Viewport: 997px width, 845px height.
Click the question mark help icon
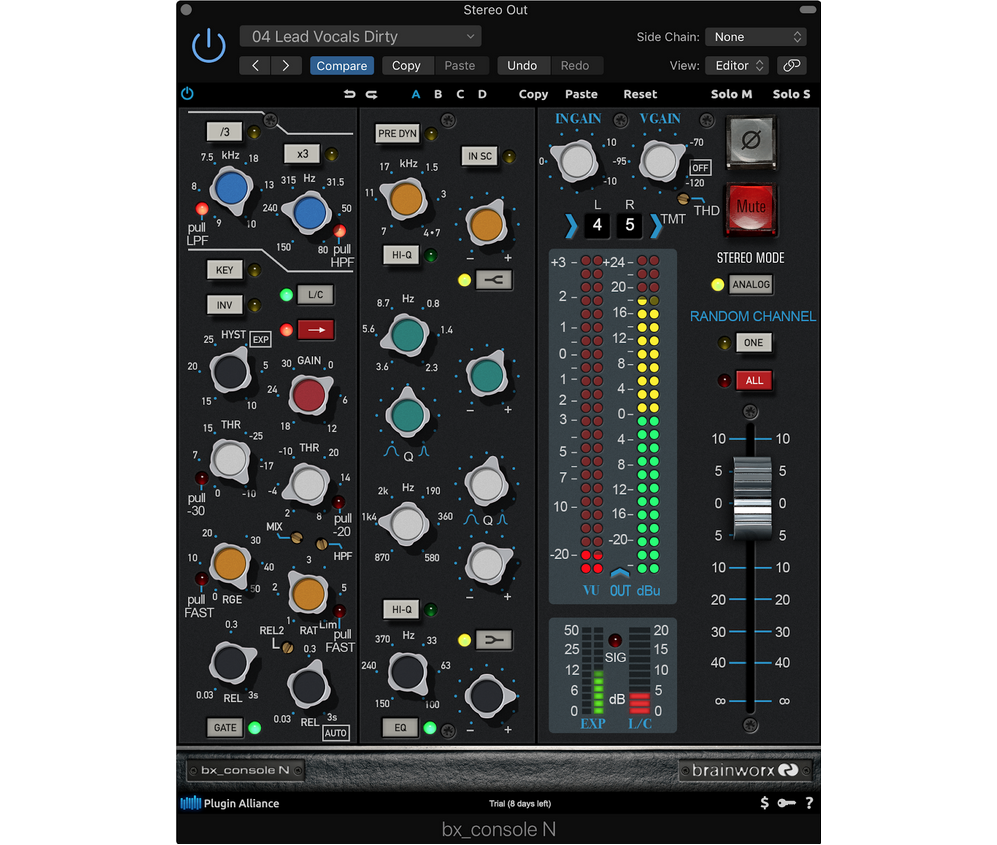[x=809, y=803]
